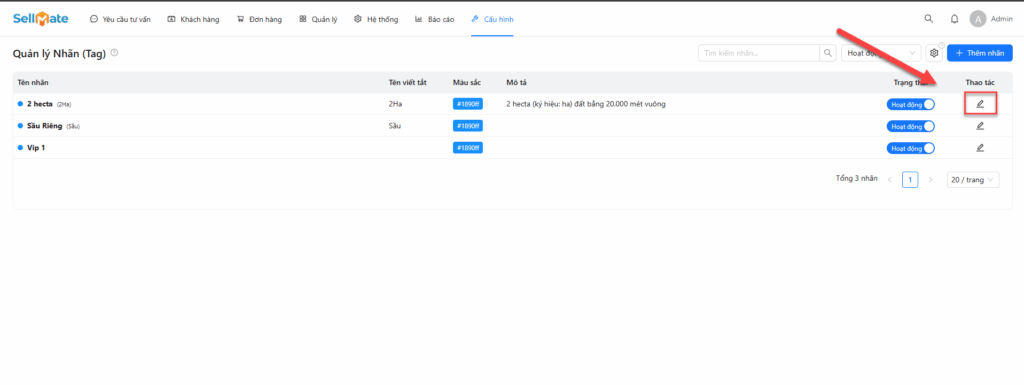This screenshot has width=1024, height=385.
Task: Toggle Hoạt động switch for Vip 1
Action: click(x=910, y=148)
